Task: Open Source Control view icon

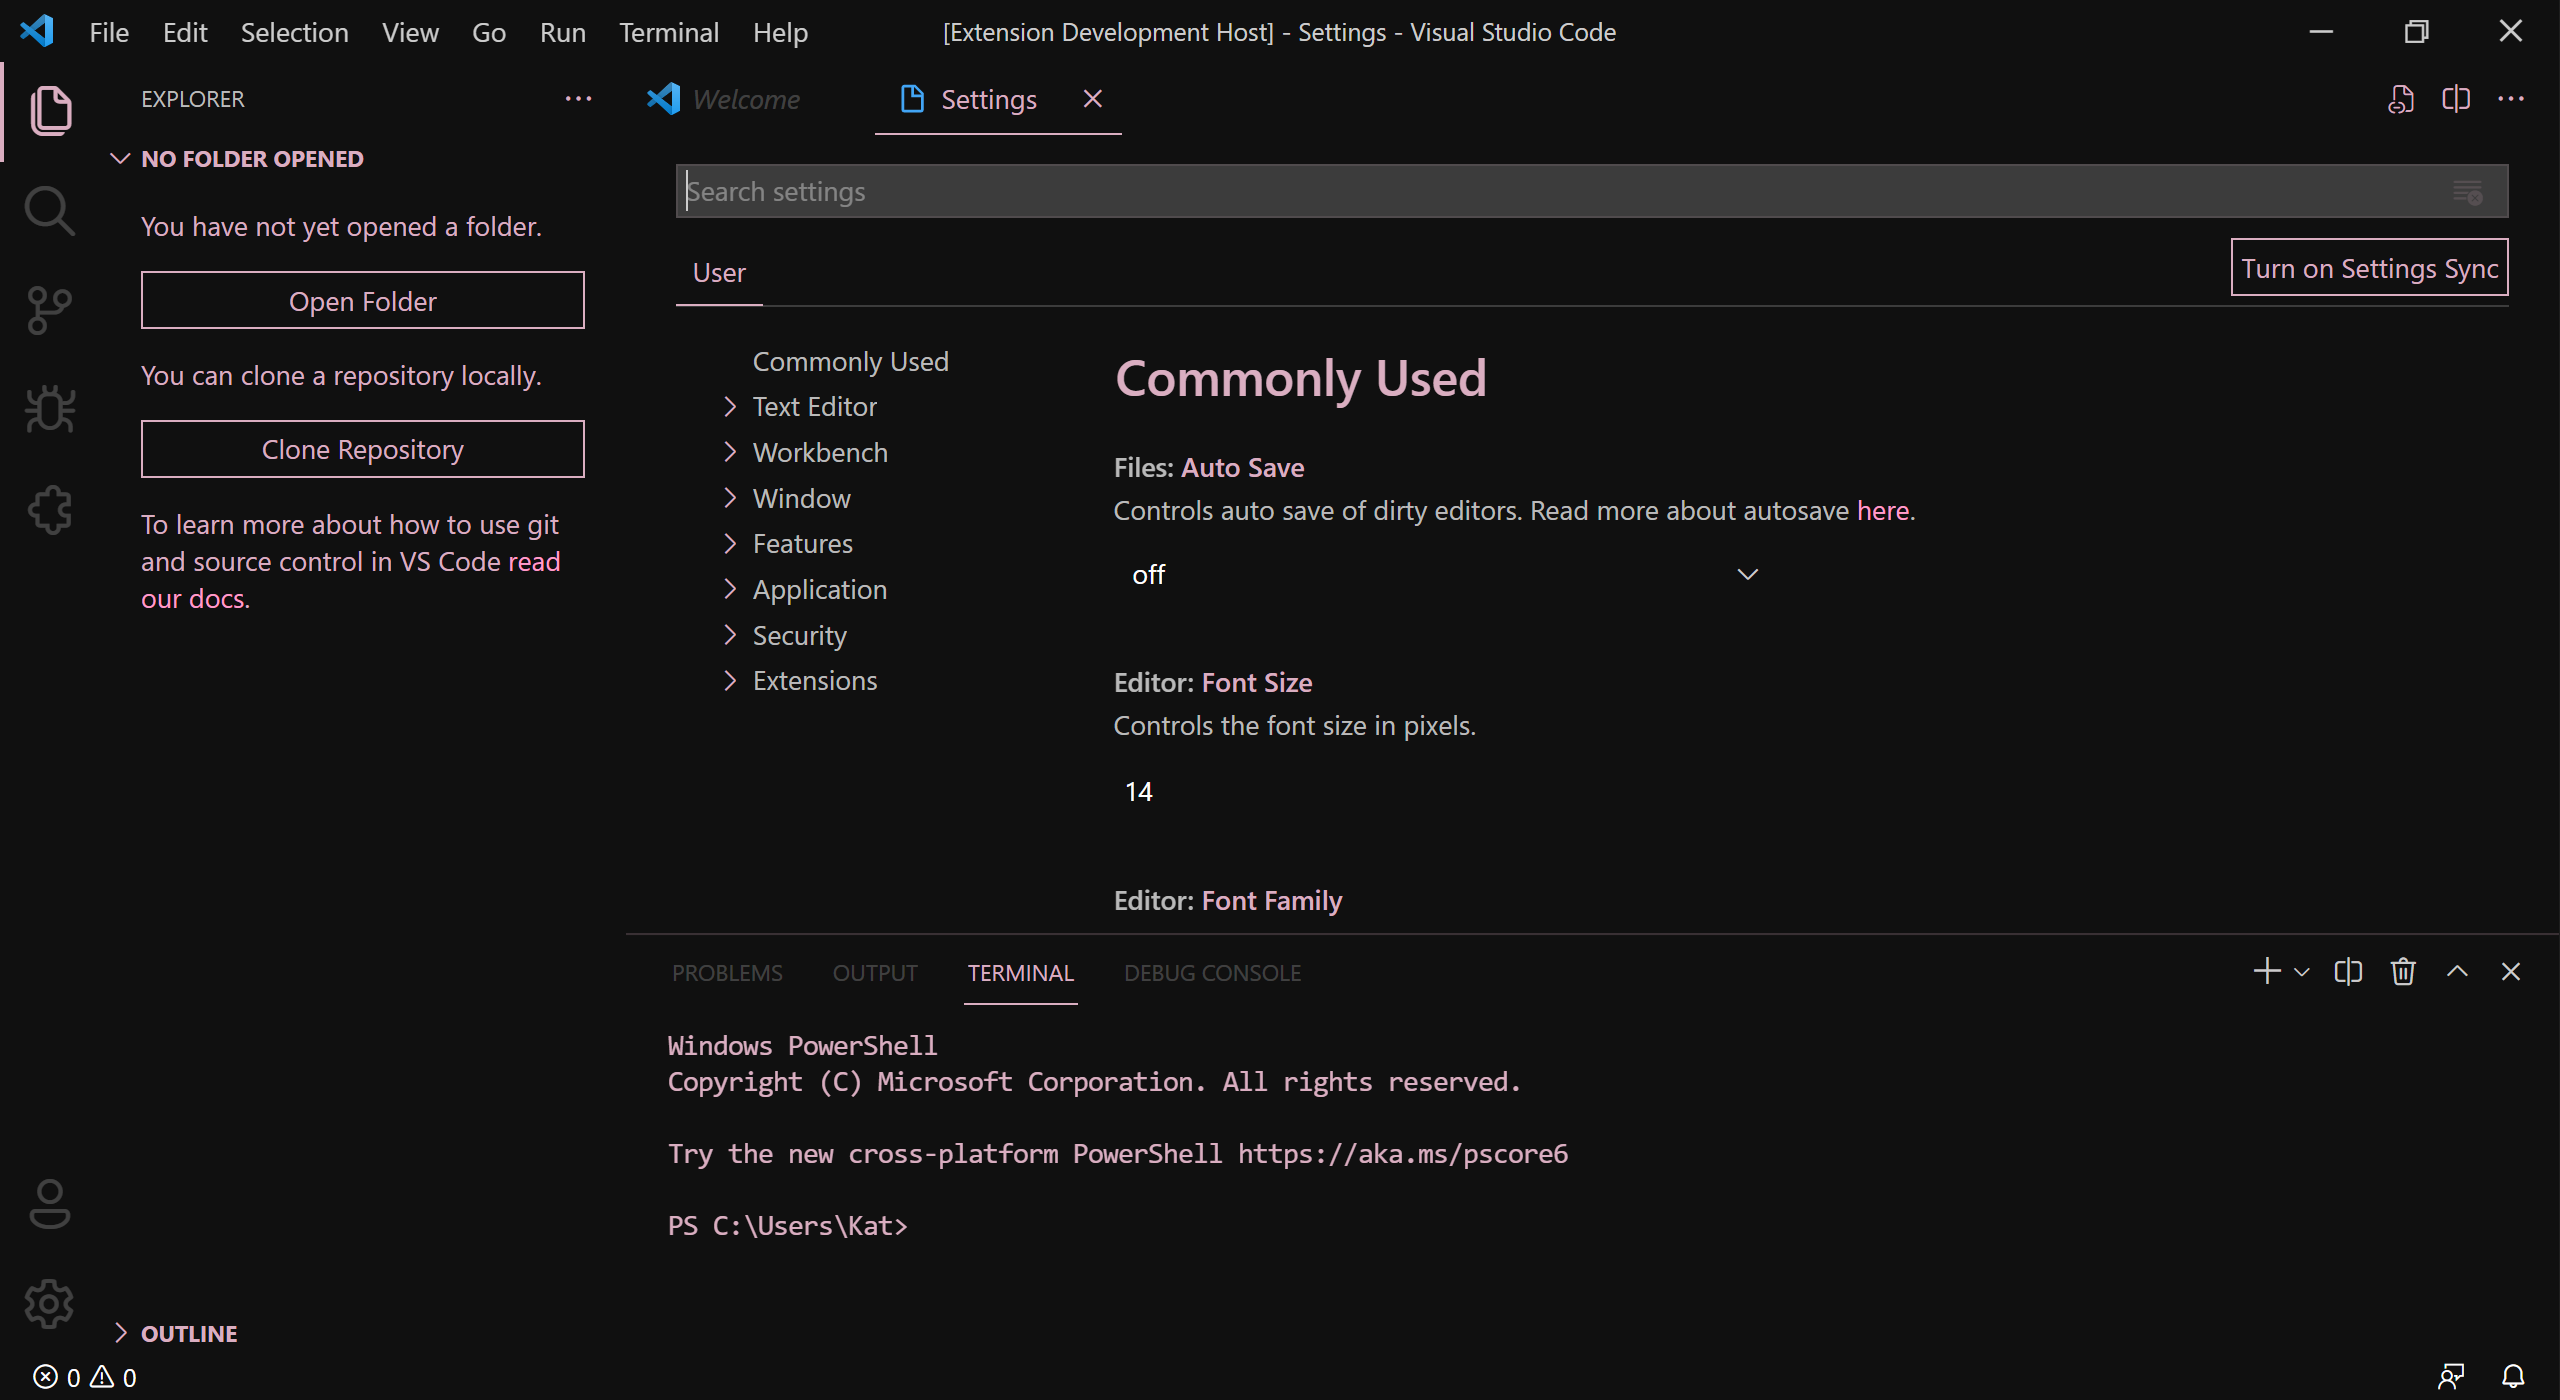Action: point(49,311)
